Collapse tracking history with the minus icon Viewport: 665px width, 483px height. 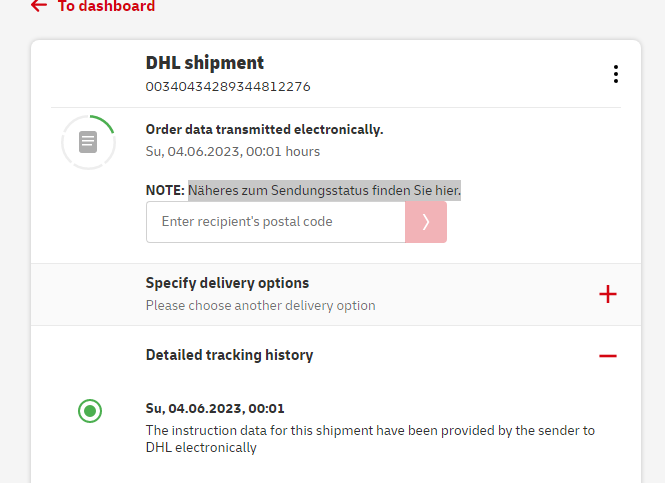point(607,356)
